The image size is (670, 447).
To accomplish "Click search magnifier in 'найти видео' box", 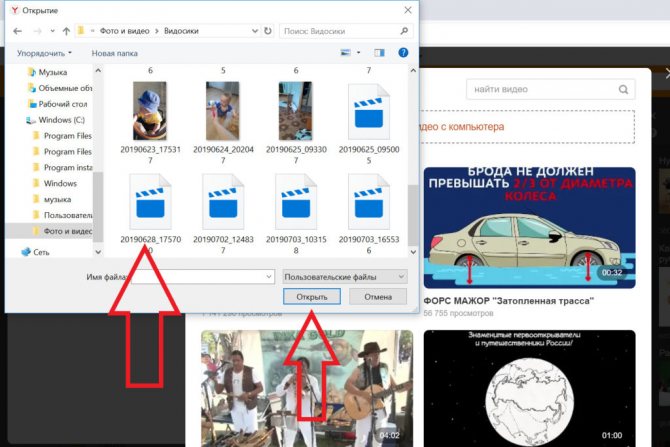I will coord(623,89).
